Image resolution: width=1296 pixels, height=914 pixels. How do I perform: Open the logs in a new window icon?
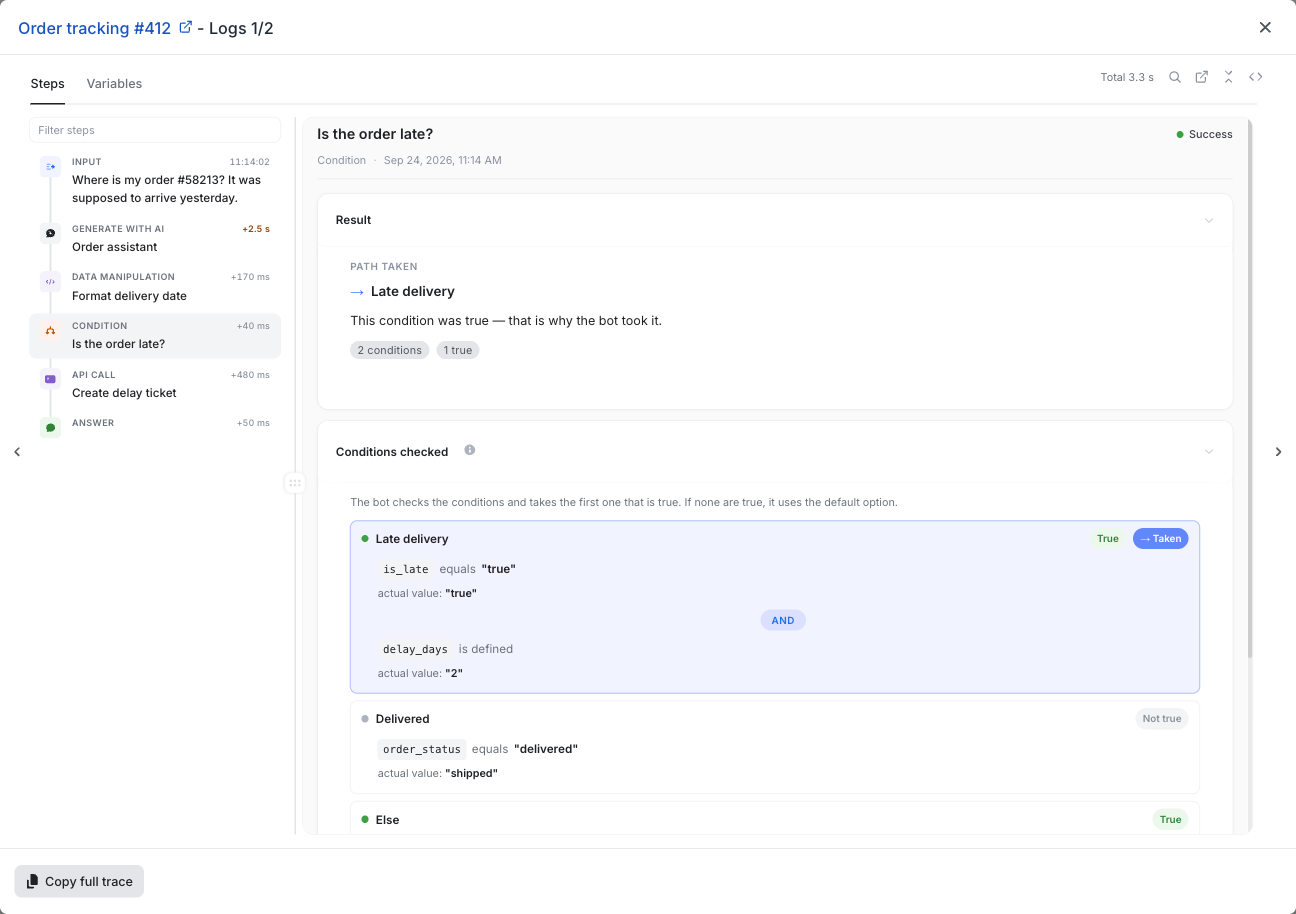1202,77
